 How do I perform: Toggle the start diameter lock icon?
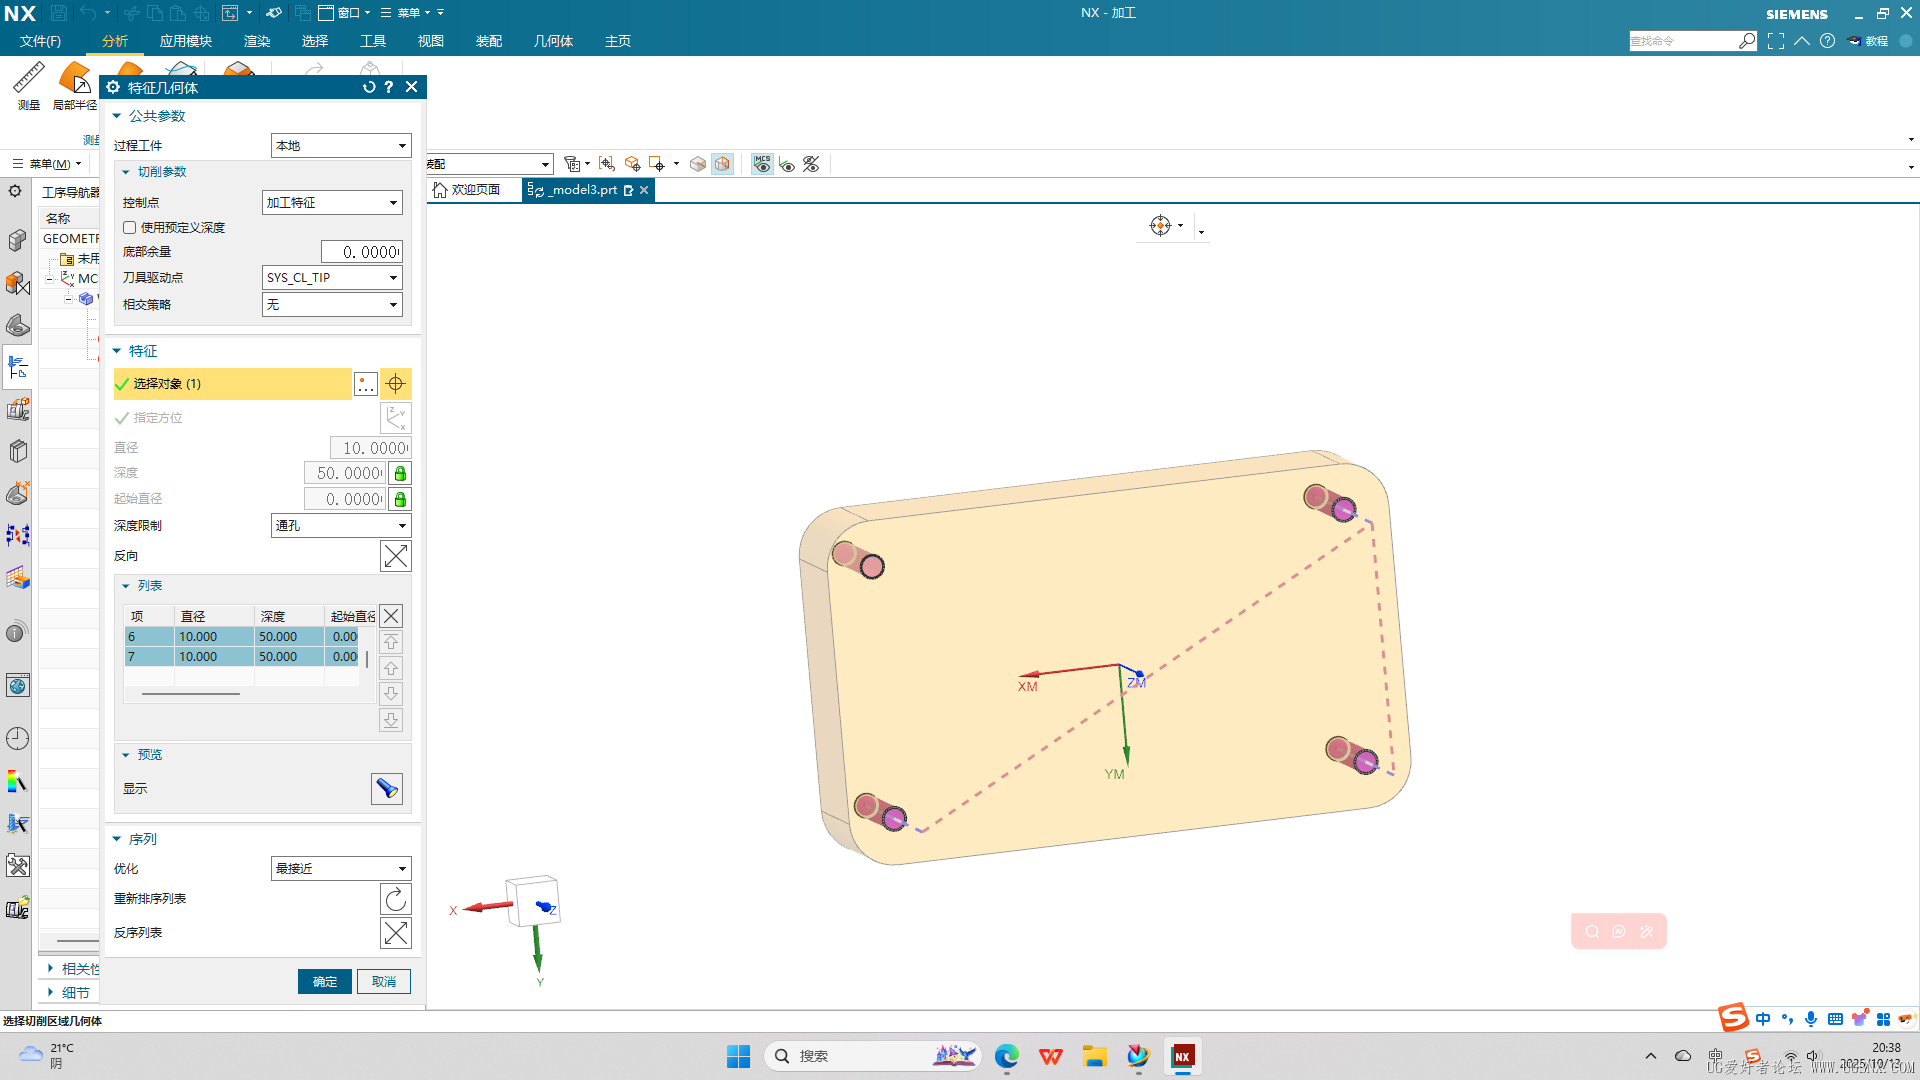(x=400, y=499)
